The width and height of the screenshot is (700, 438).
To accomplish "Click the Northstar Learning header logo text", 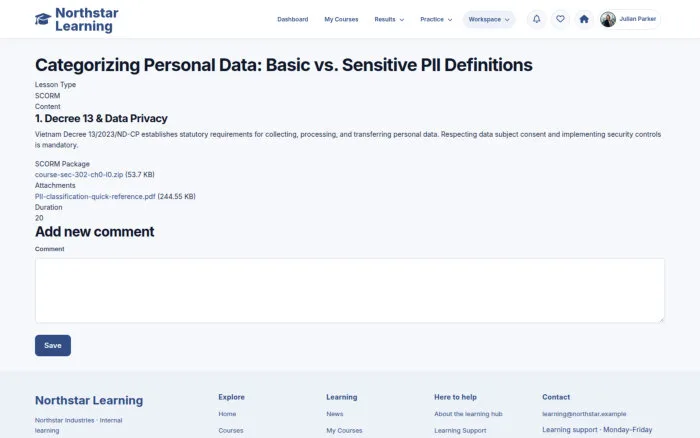I will (87, 19).
